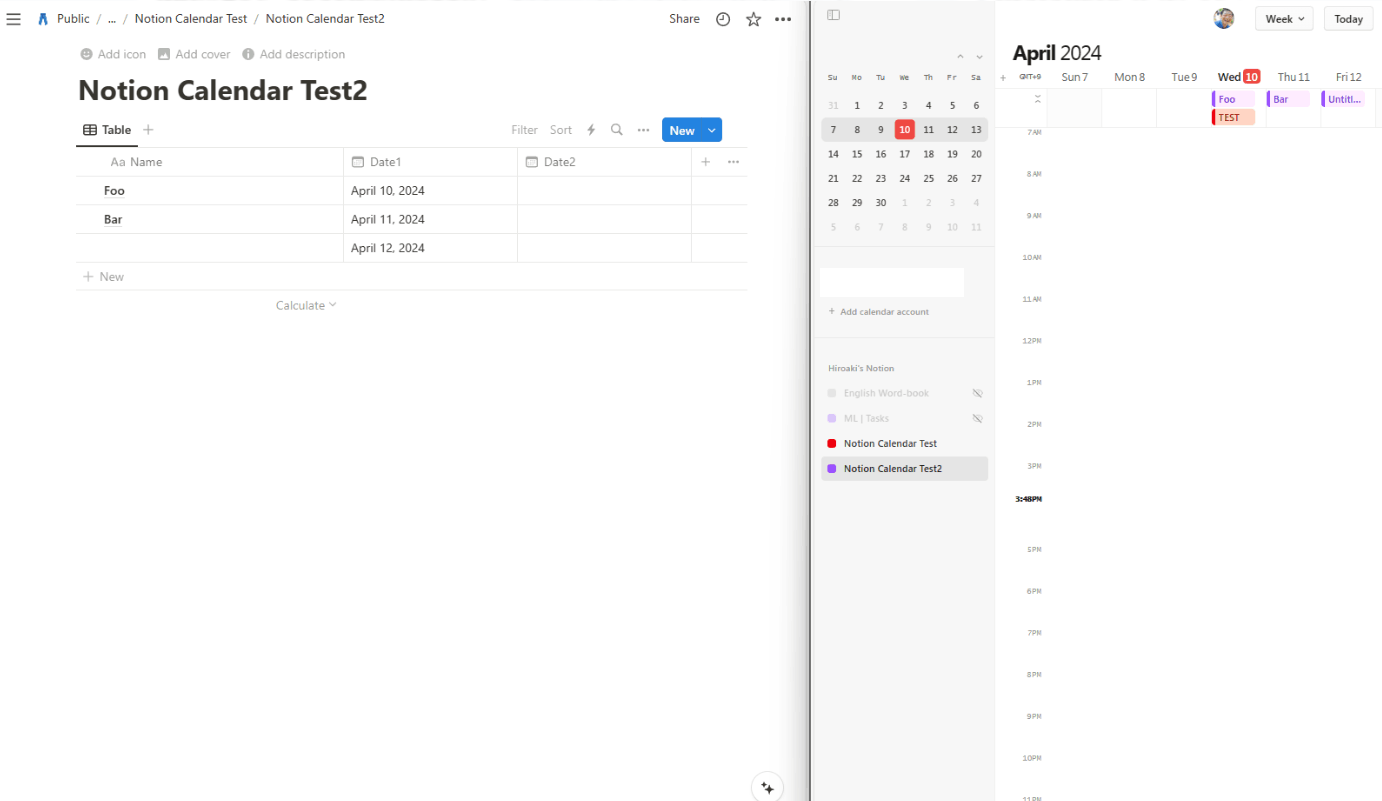Viewport: 1382px width, 801px height.
Task: Open Filter in database toolbar
Action: pos(524,130)
